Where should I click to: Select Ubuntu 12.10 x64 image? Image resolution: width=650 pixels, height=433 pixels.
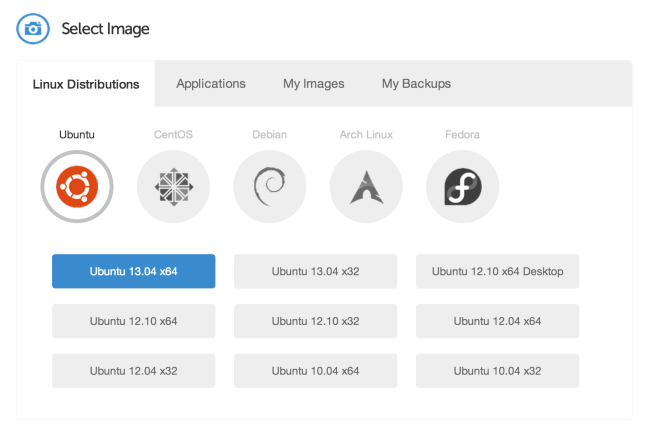[133, 321]
